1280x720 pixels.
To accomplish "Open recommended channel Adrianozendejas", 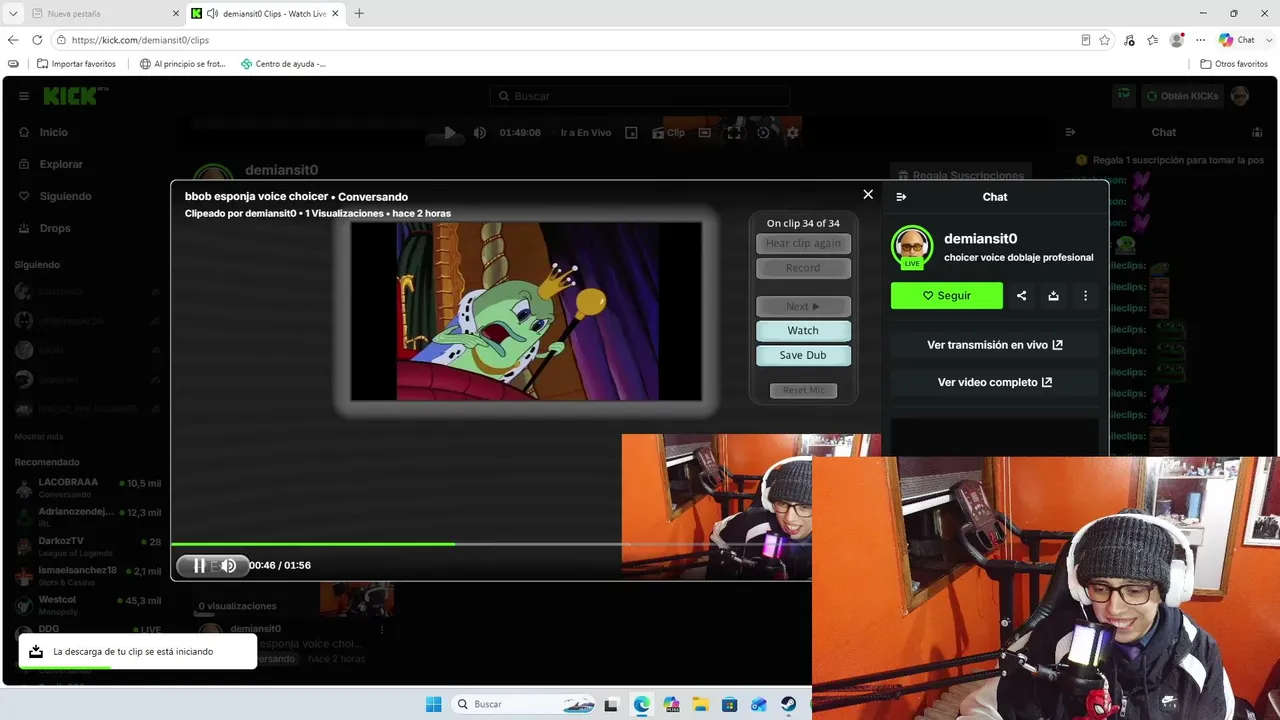I will (88, 517).
